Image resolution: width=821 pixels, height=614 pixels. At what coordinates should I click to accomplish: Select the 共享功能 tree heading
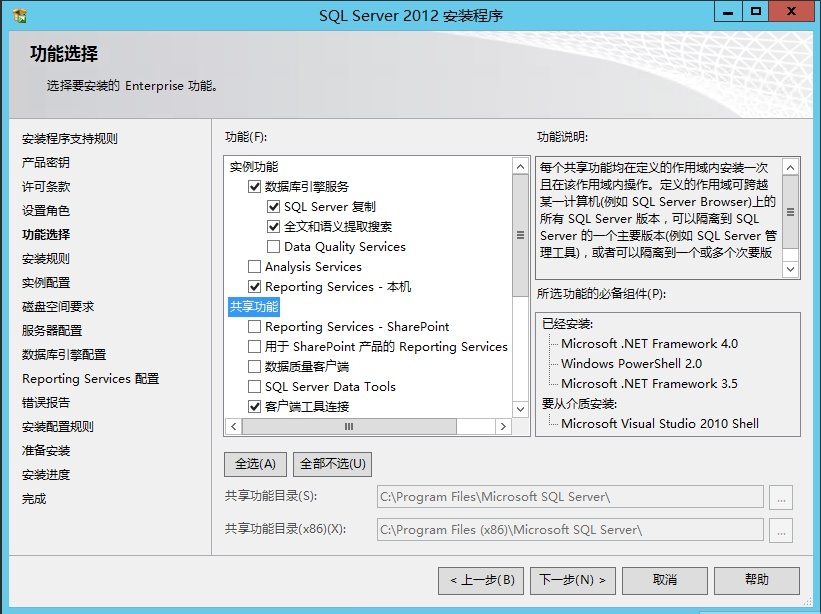254,307
